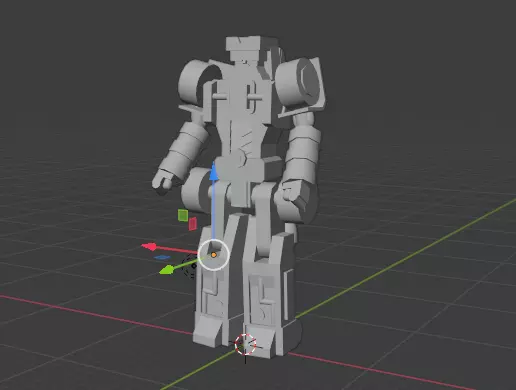Select the green square plane handle of the gizmo
Screen dimensions: 516x390
(x=183, y=215)
